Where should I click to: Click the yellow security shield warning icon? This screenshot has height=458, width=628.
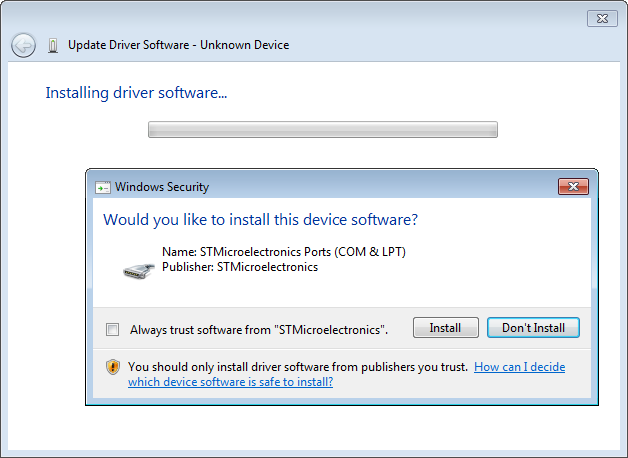pos(113,367)
